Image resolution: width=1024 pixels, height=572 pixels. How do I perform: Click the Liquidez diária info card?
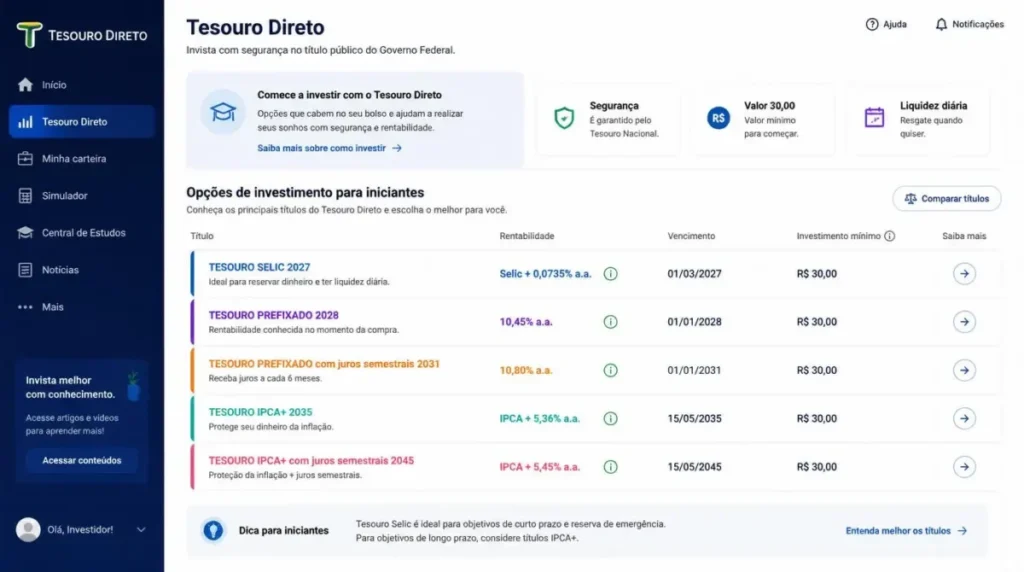point(918,119)
